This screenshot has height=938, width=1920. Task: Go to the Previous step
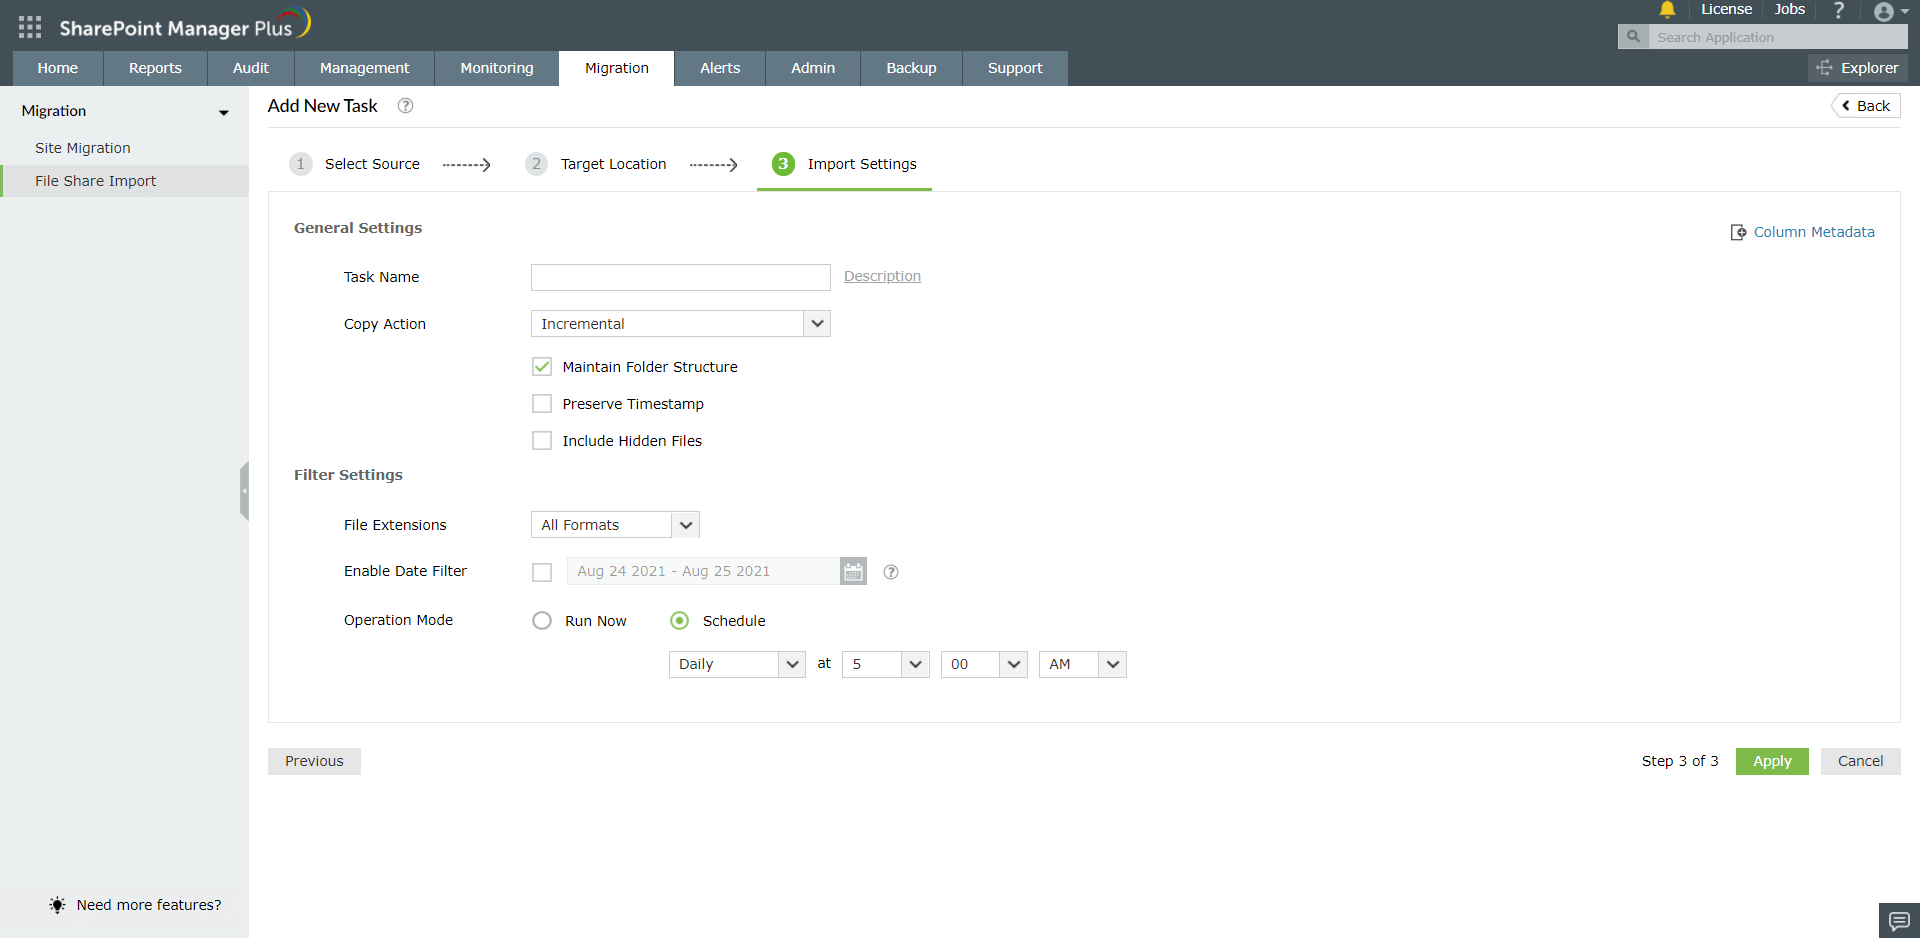pos(314,761)
